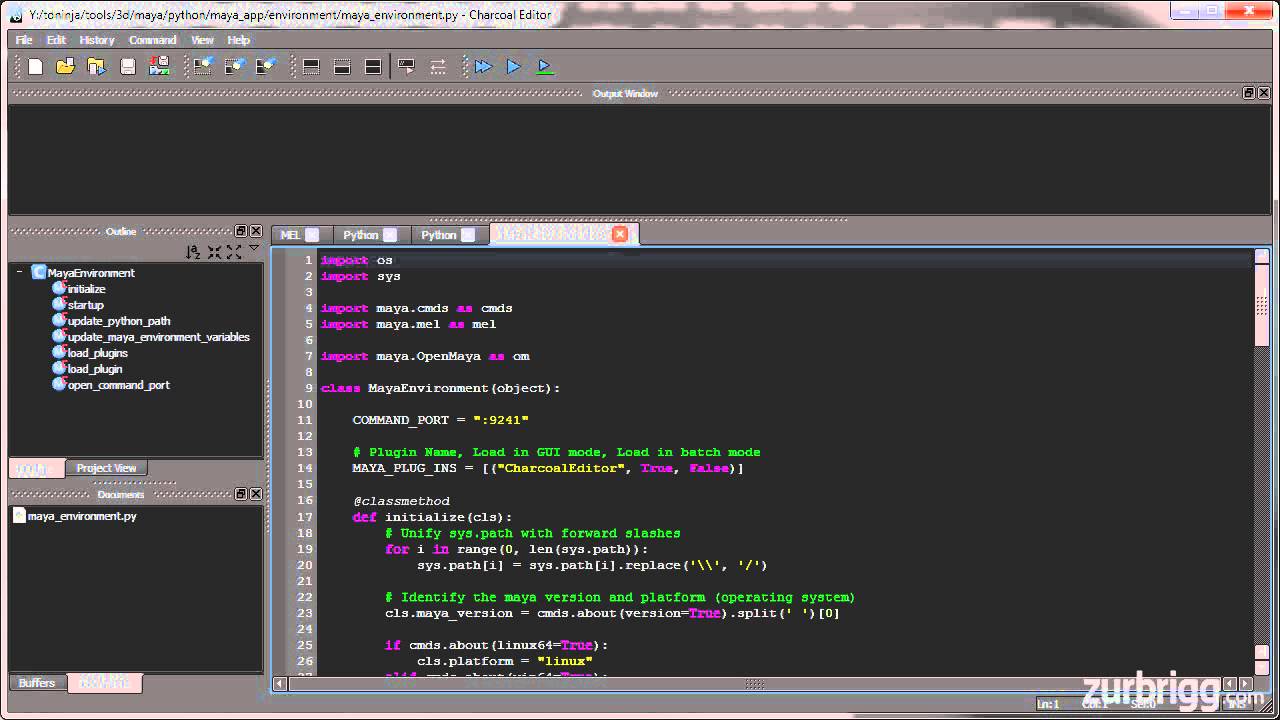Click the play icon with green underline
This screenshot has width=1280, height=720.
(x=545, y=67)
